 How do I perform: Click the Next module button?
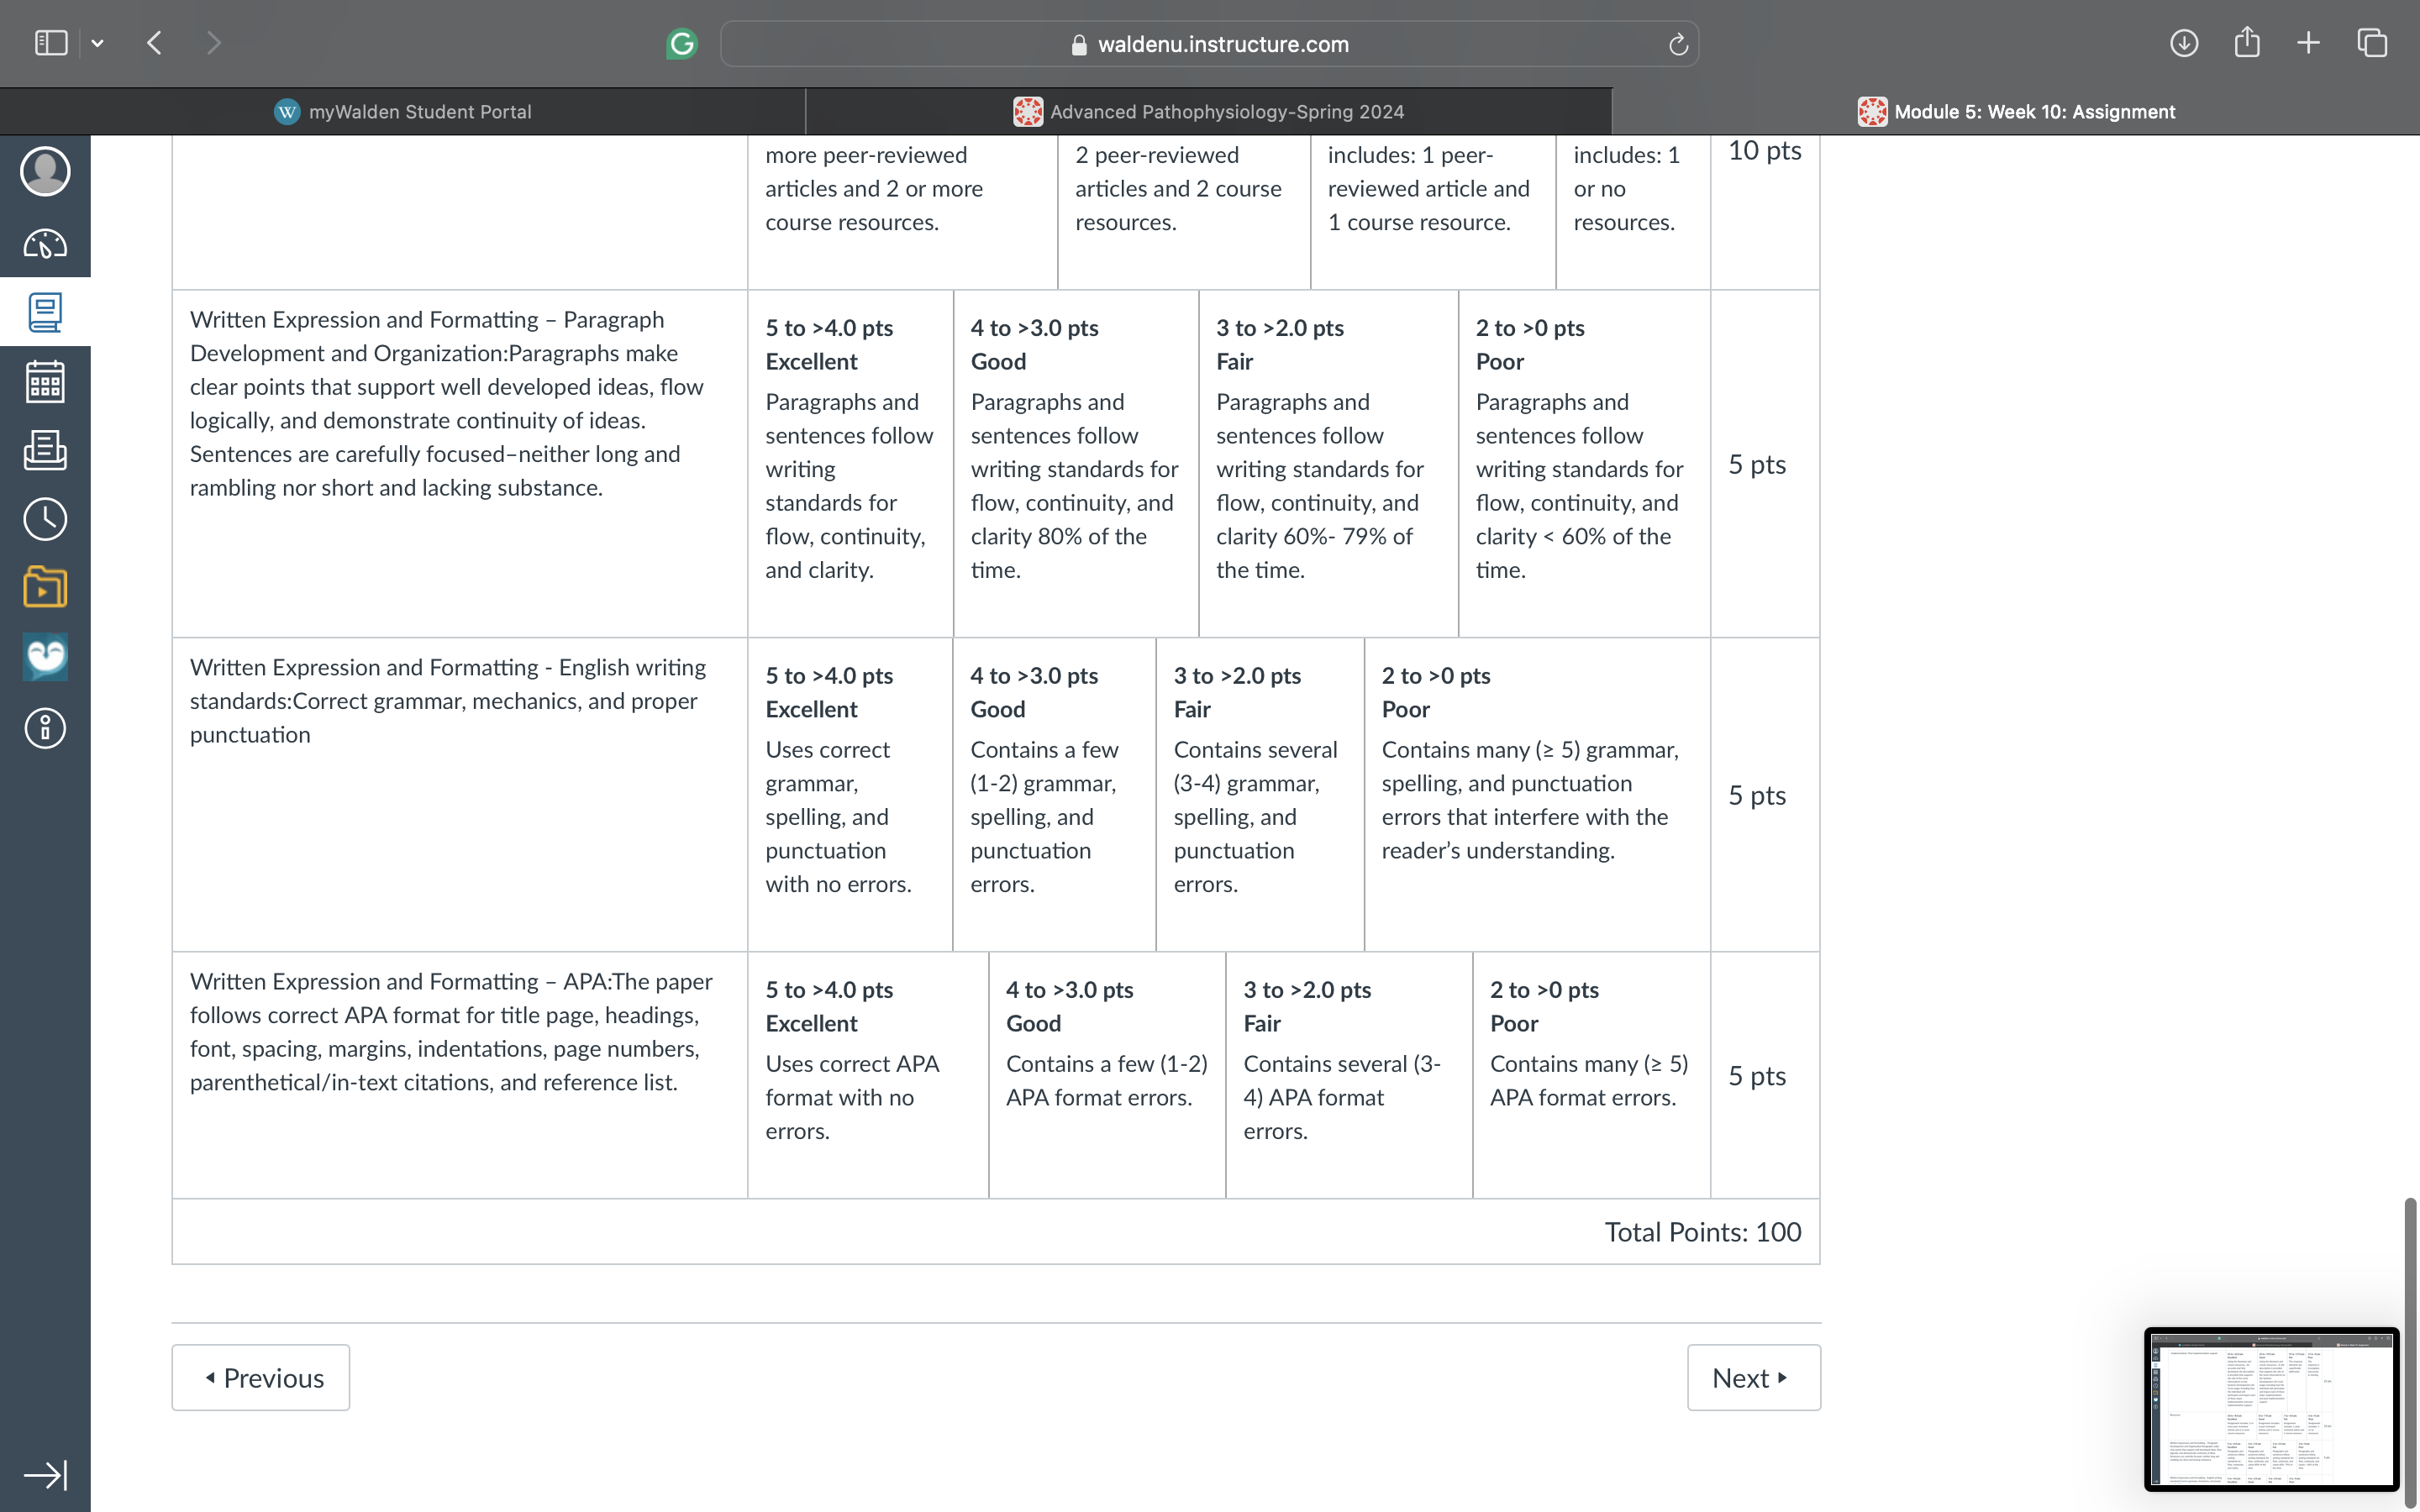coord(1754,1377)
